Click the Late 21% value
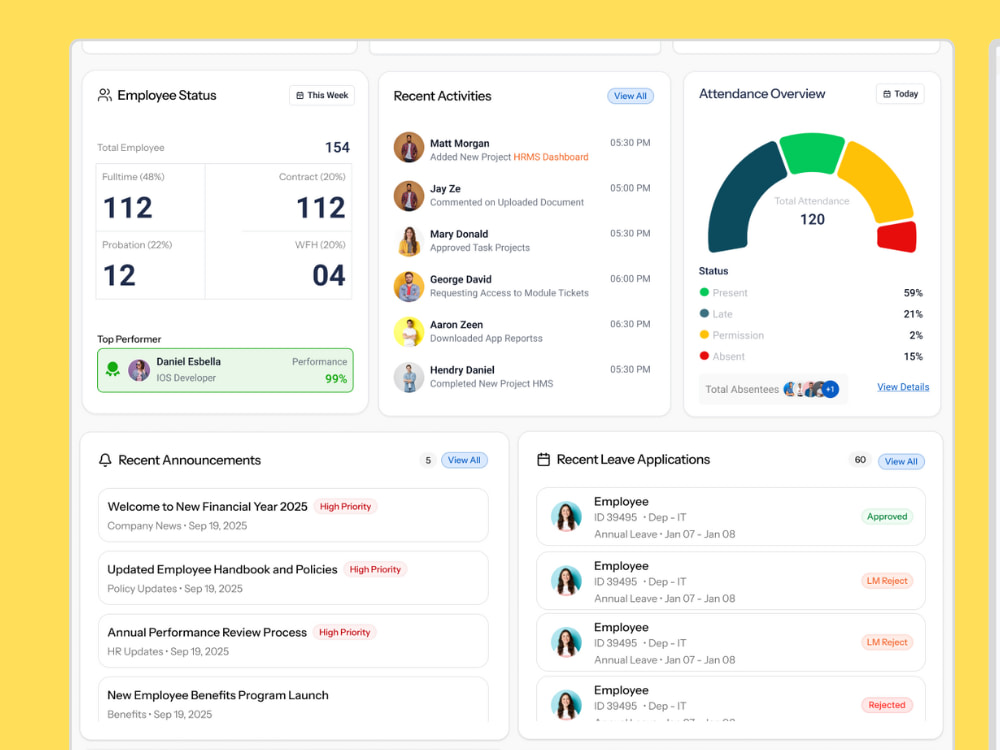The height and width of the screenshot is (750, 1000). (913, 314)
